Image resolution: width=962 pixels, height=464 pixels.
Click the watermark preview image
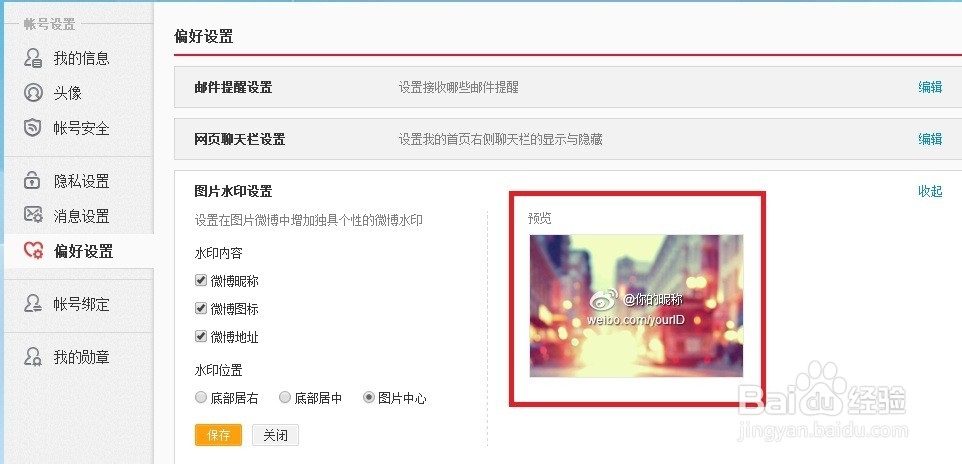coord(636,306)
